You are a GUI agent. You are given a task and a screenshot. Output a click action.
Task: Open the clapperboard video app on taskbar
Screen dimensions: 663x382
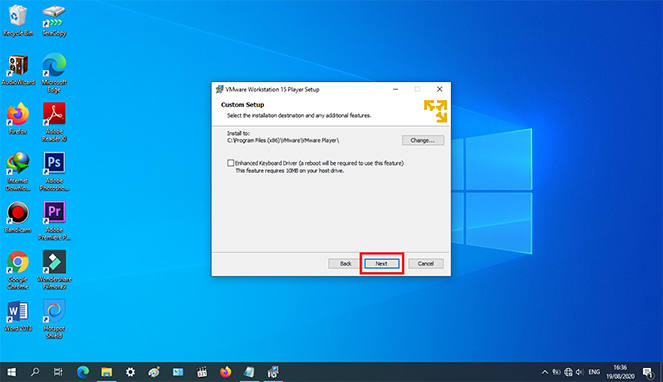pyautogui.click(x=202, y=372)
